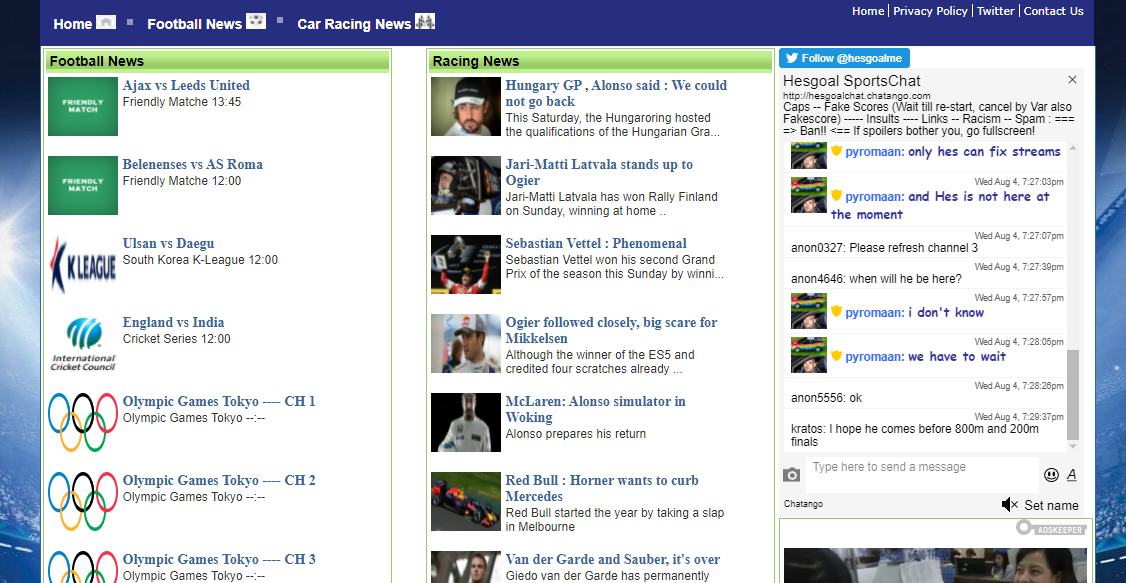This screenshot has height=583, width=1126.
Task: Open the emoji smiley picker
Action: (x=1051, y=475)
